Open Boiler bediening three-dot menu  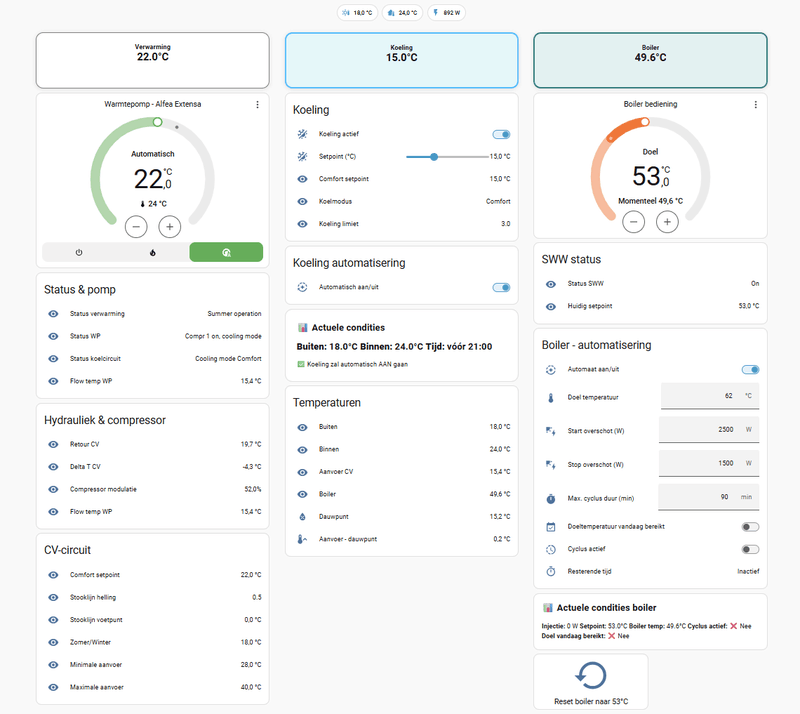[756, 104]
